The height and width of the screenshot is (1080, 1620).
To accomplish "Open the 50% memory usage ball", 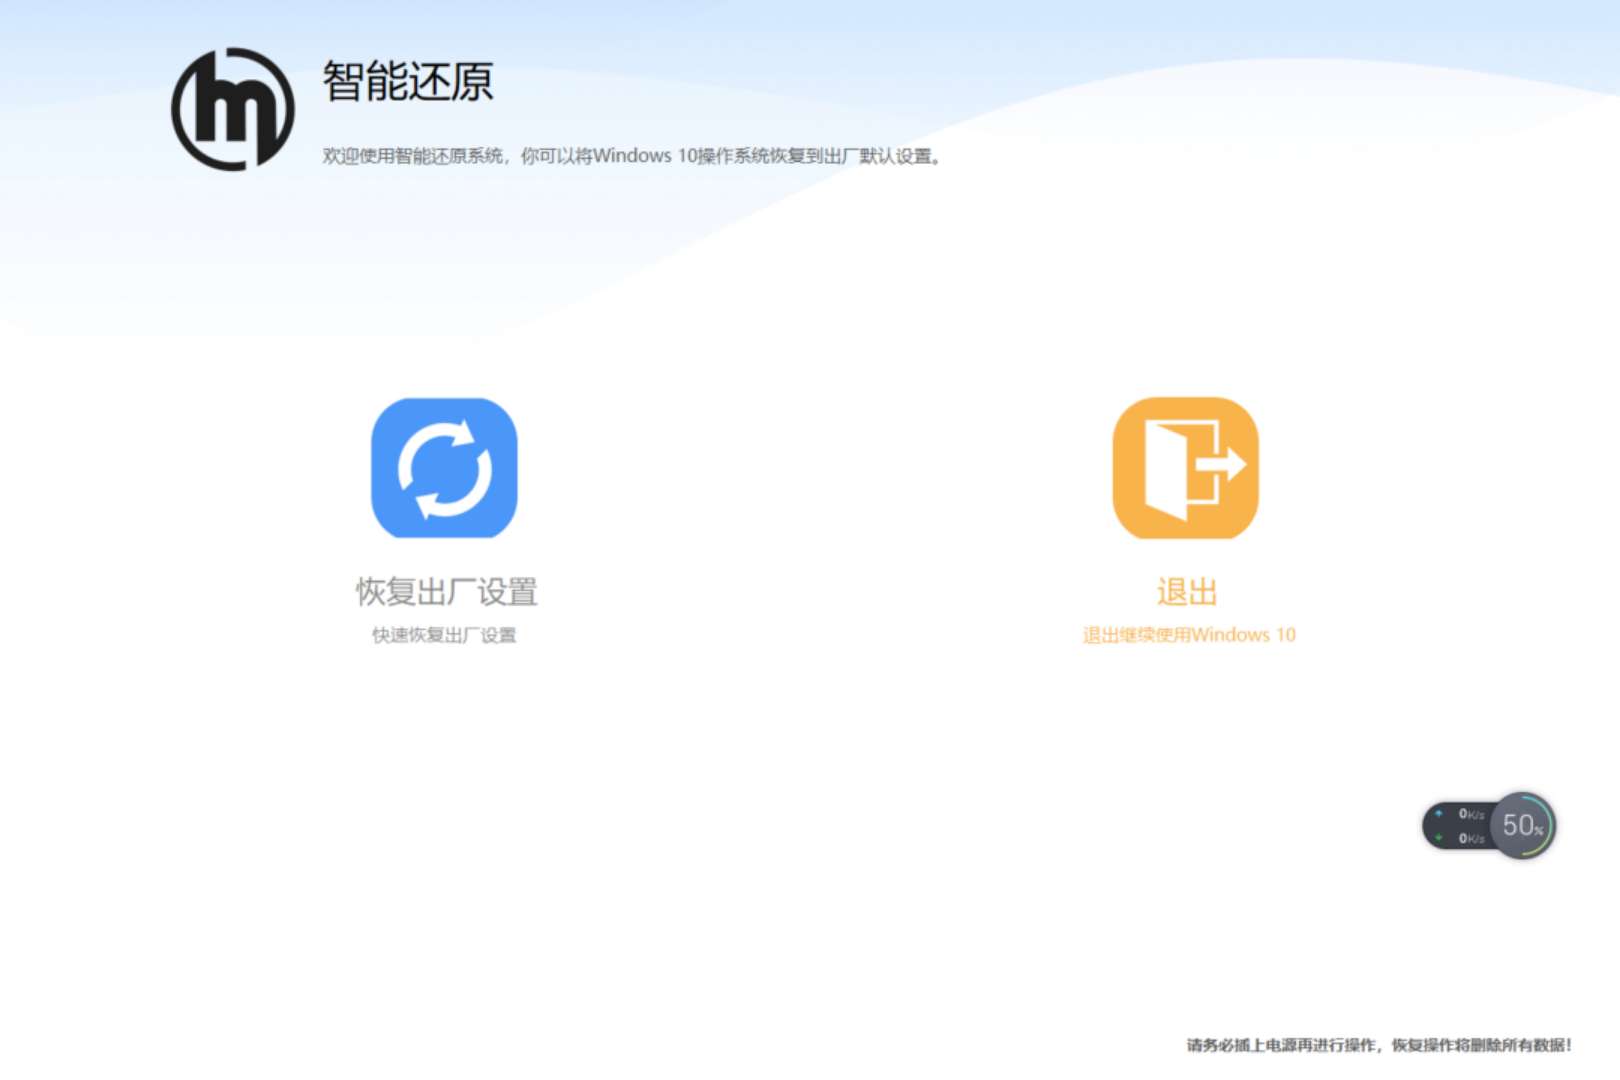I will [1522, 826].
